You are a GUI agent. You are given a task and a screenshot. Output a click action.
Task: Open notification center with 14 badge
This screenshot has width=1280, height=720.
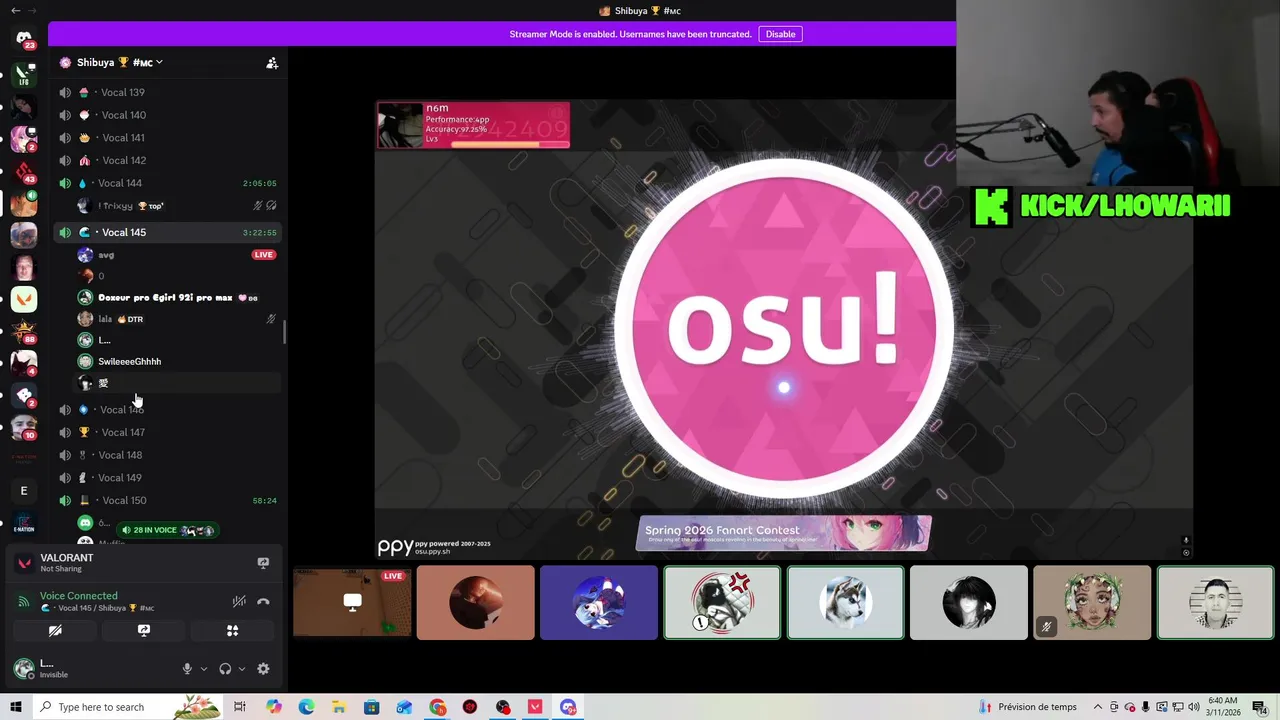tap(1260, 707)
